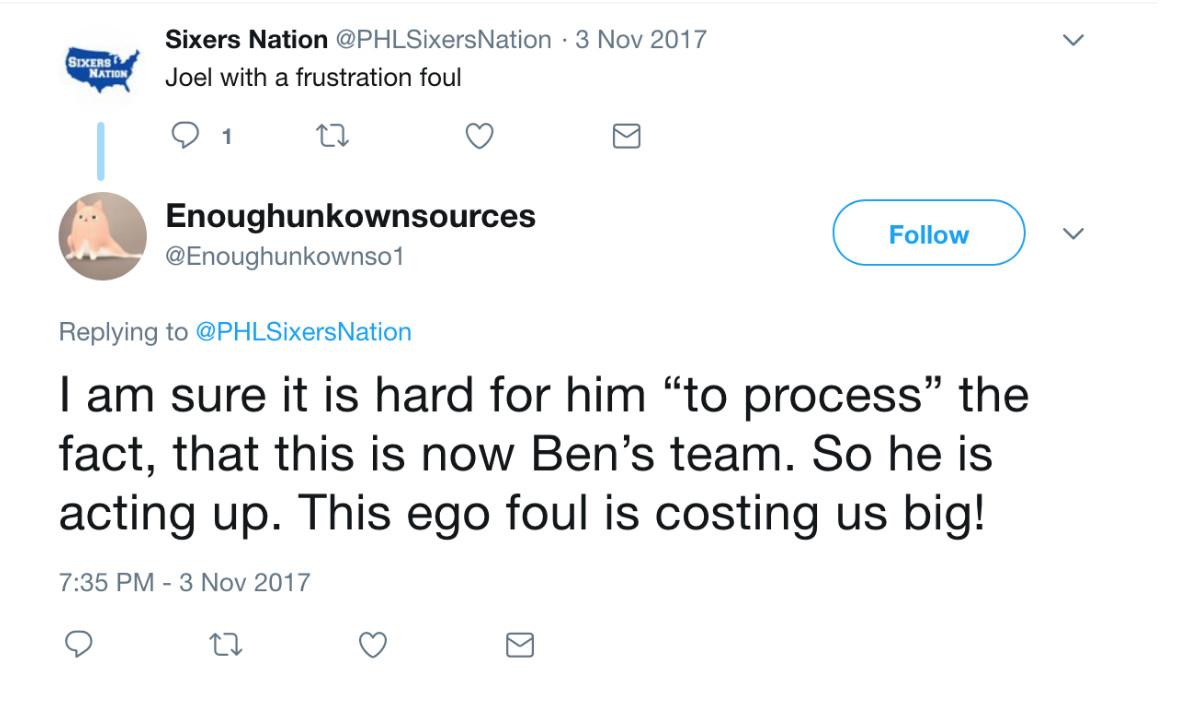
Task: Click the Enoughunkownsources cat avatar
Action: tap(102, 236)
